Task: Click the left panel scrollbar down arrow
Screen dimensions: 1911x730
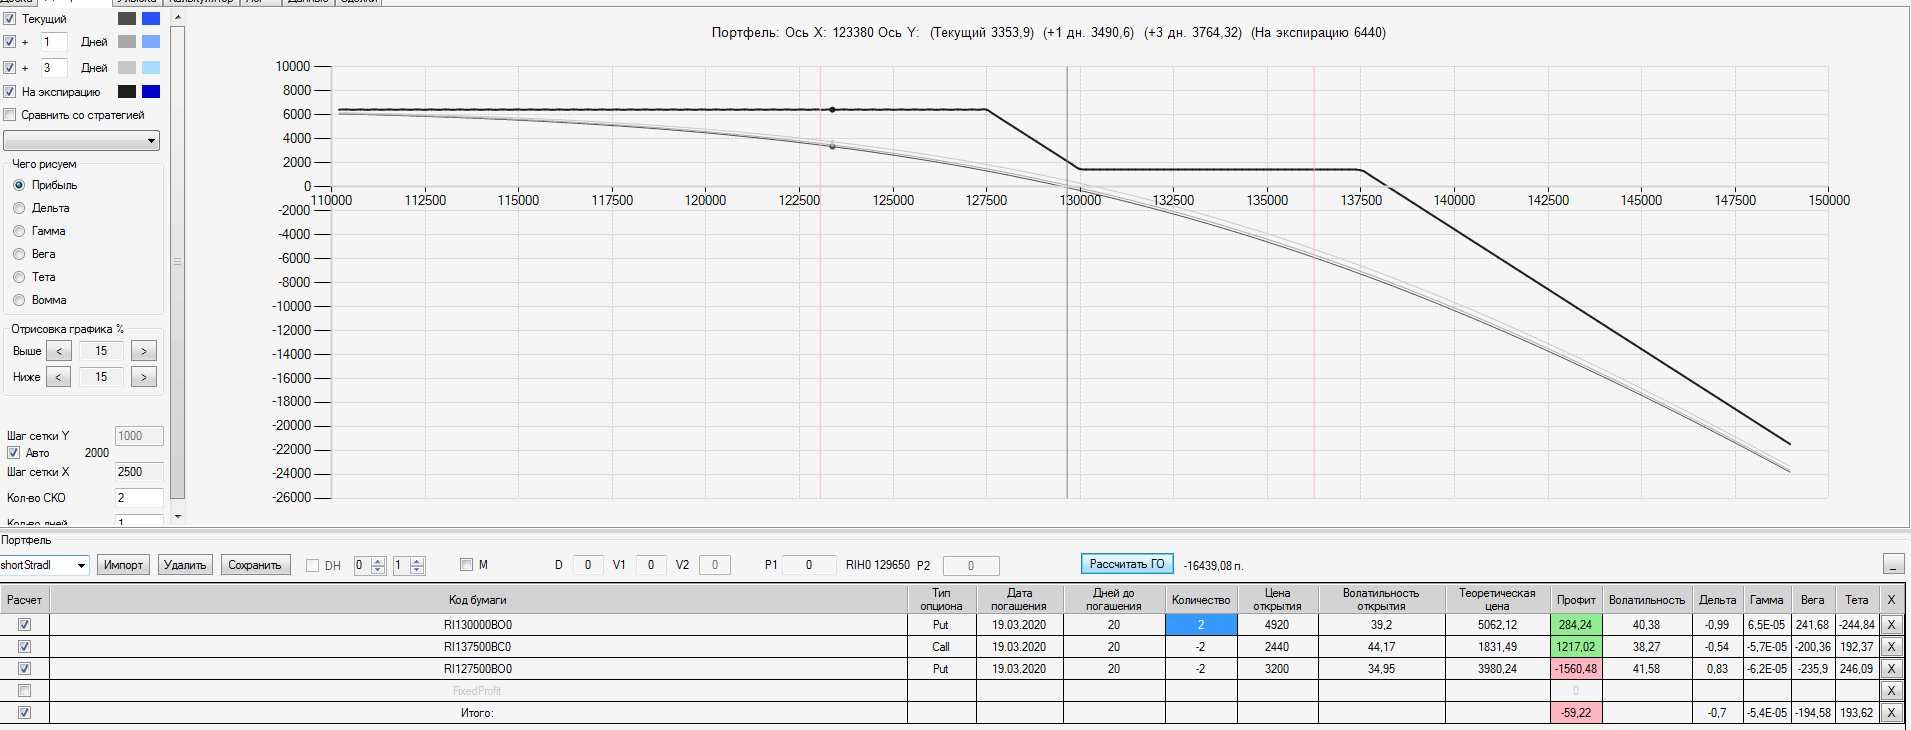Action: 178,516
